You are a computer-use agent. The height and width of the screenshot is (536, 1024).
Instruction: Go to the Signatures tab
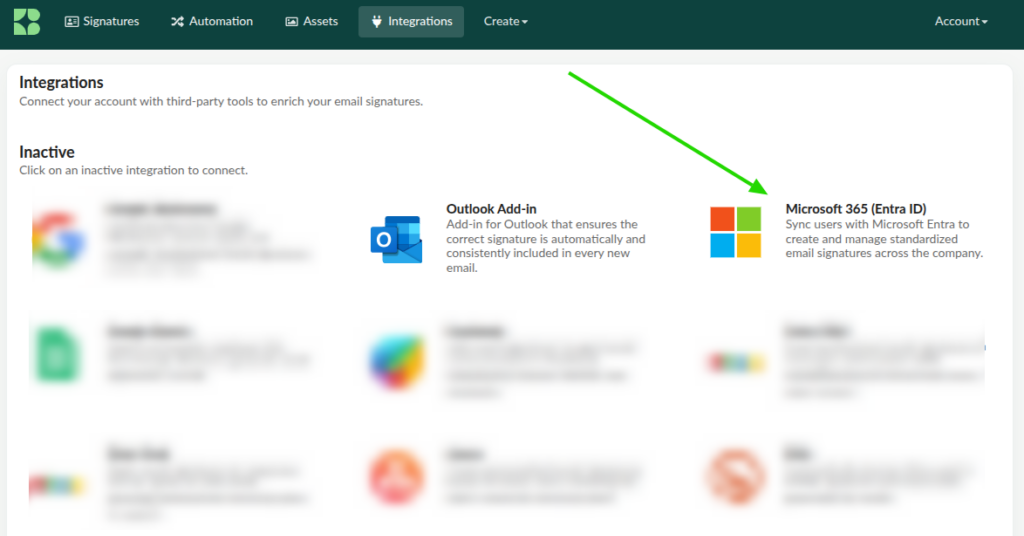[102, 21]
